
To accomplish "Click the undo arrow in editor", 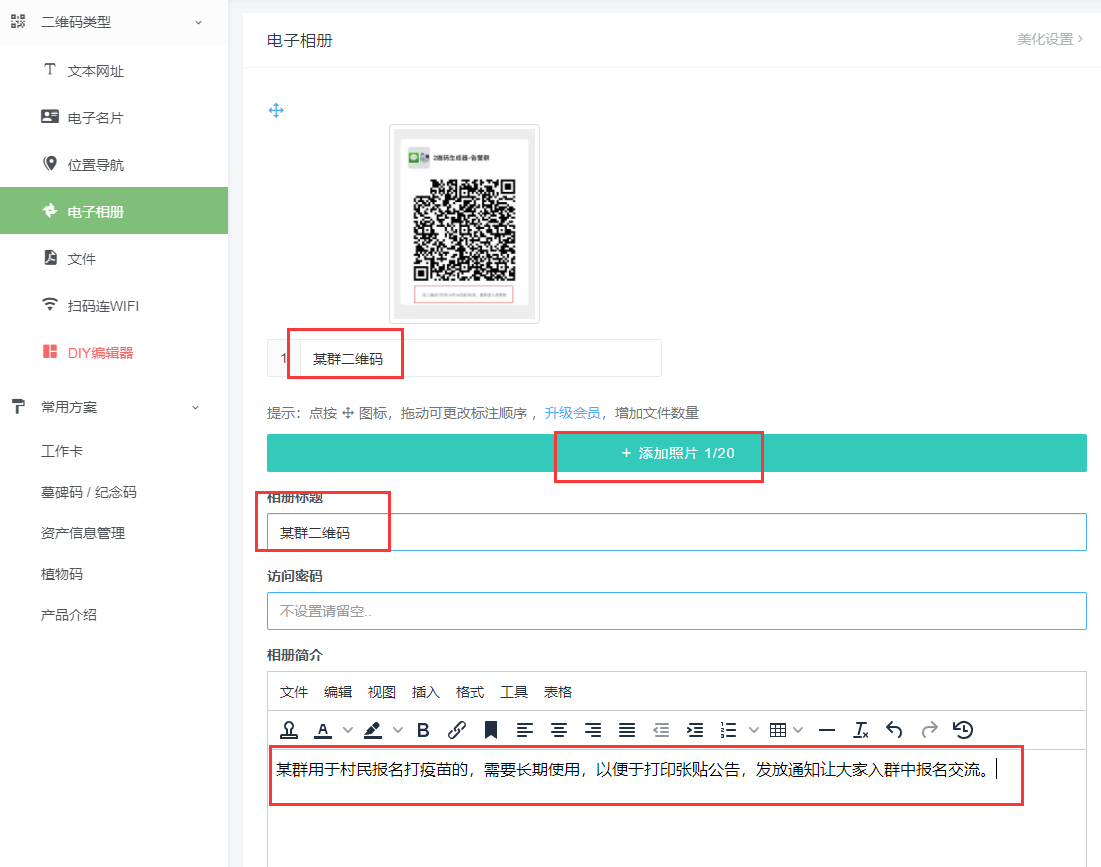I will pos(895,730).
